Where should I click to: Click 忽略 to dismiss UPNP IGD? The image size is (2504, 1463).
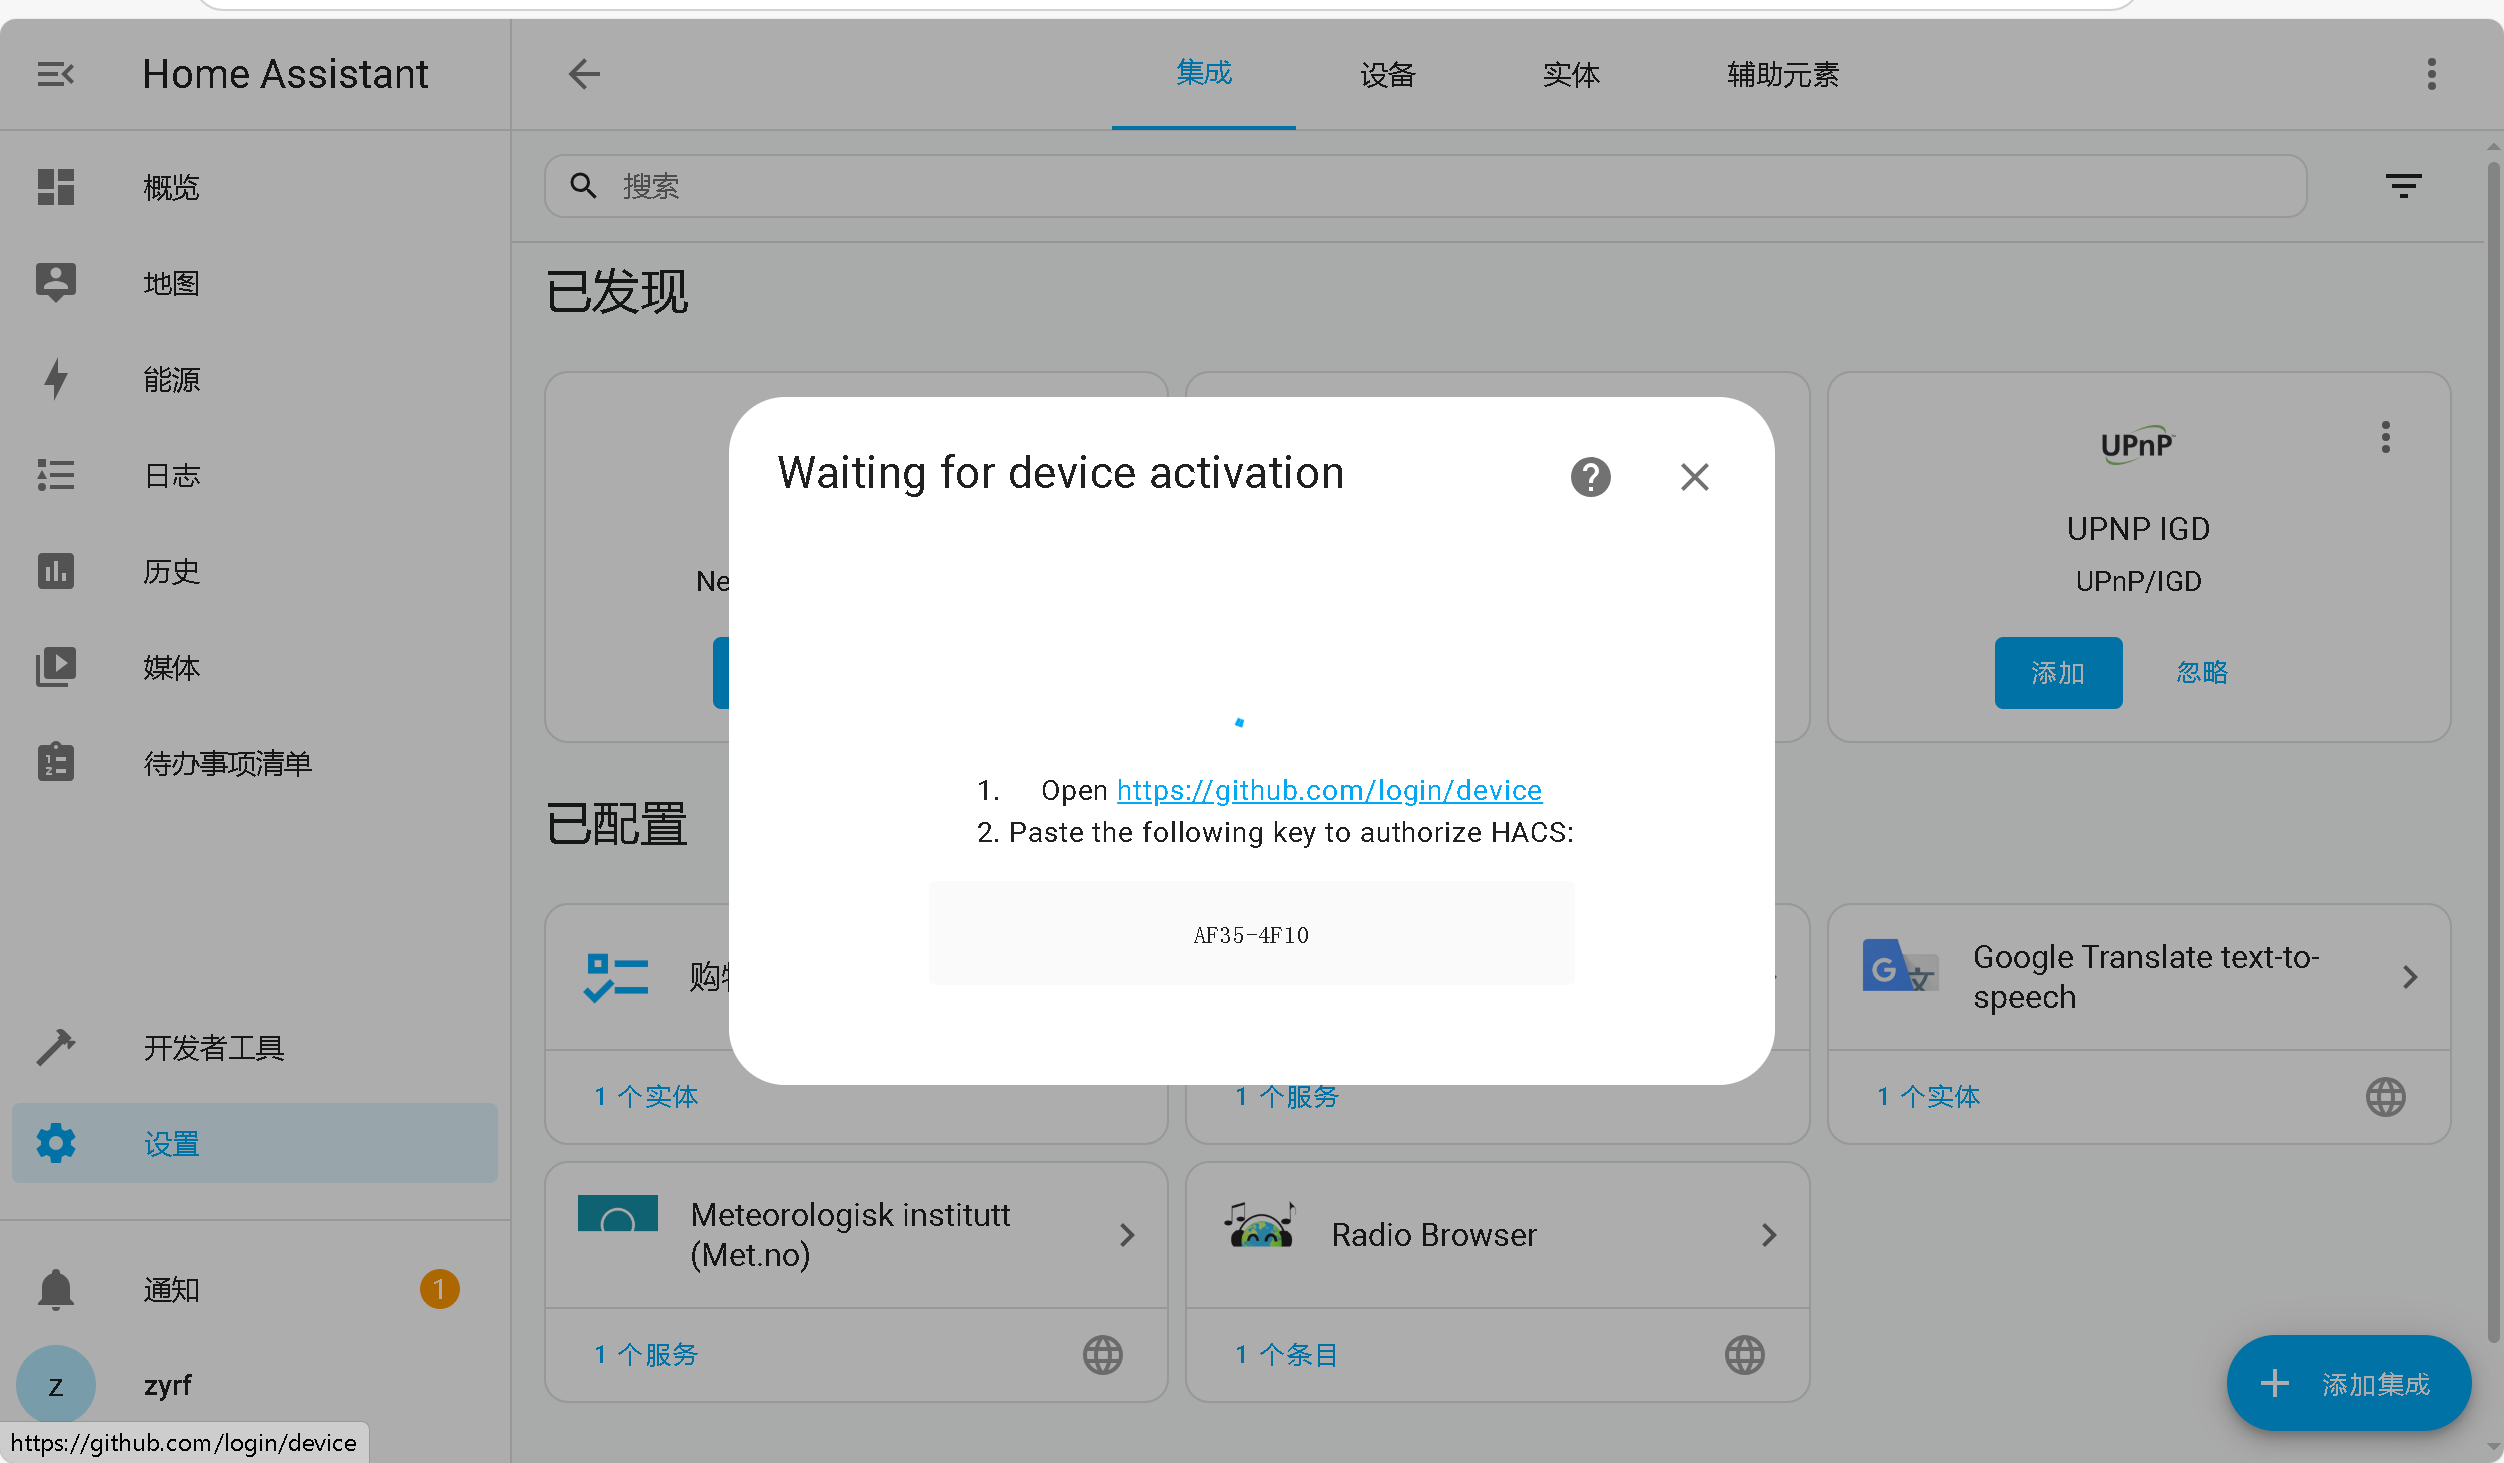tap(2201, 672)
